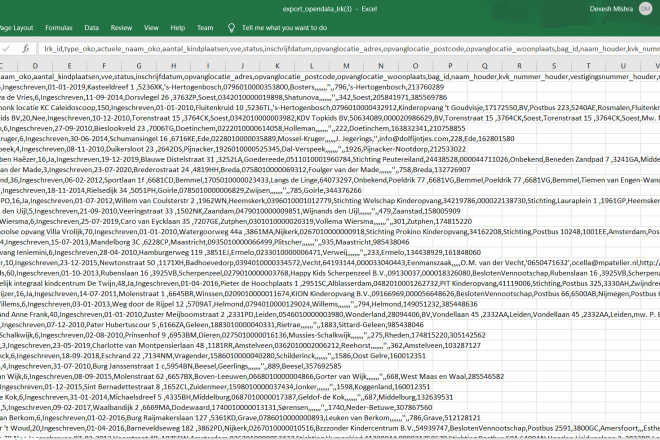Select column S header
660x440 pixels.
(554, 66)
